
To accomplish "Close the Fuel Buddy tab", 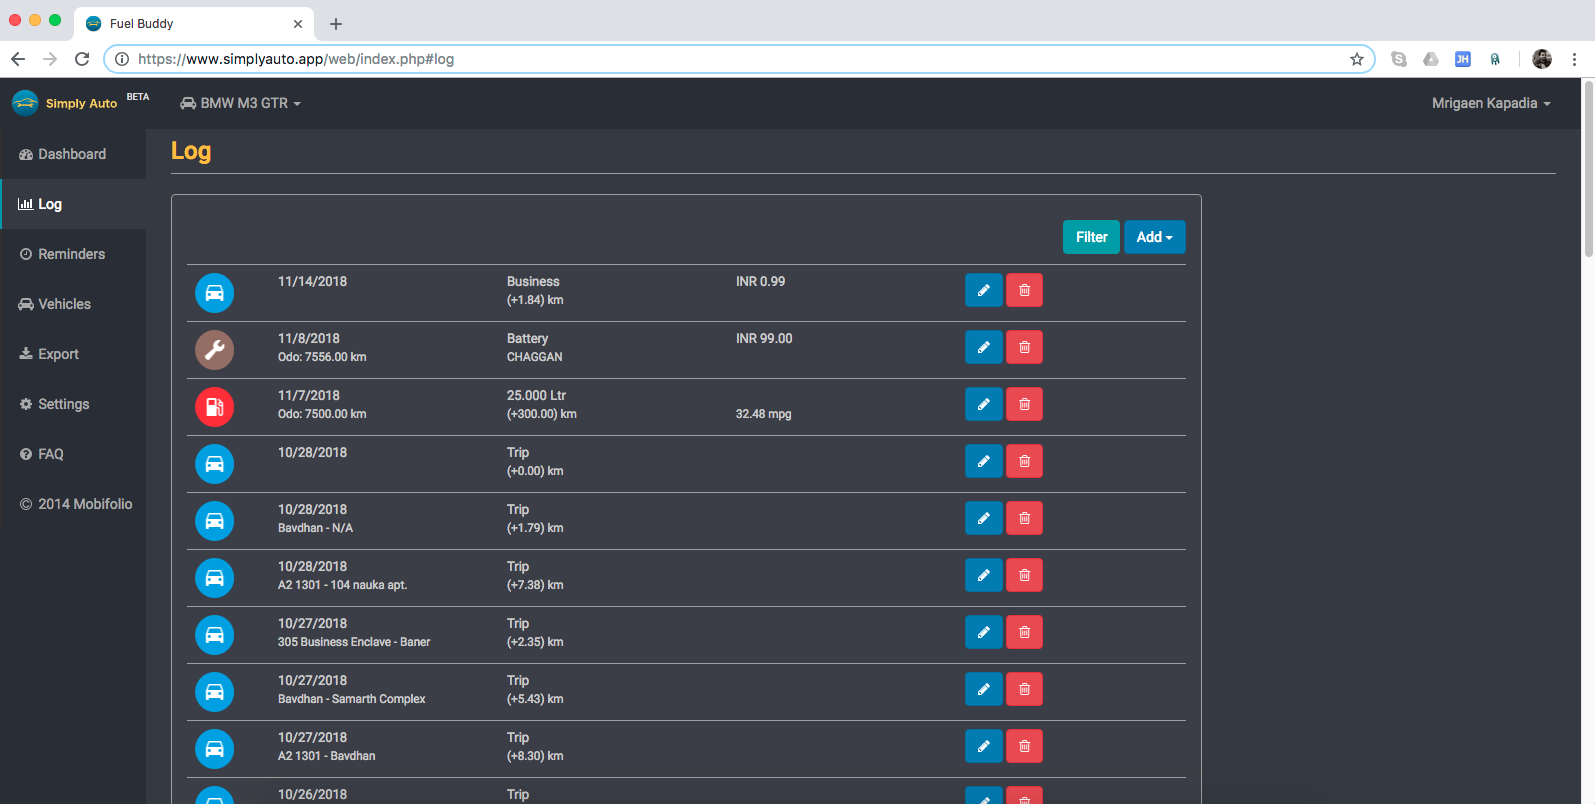I will pos(298,24).
